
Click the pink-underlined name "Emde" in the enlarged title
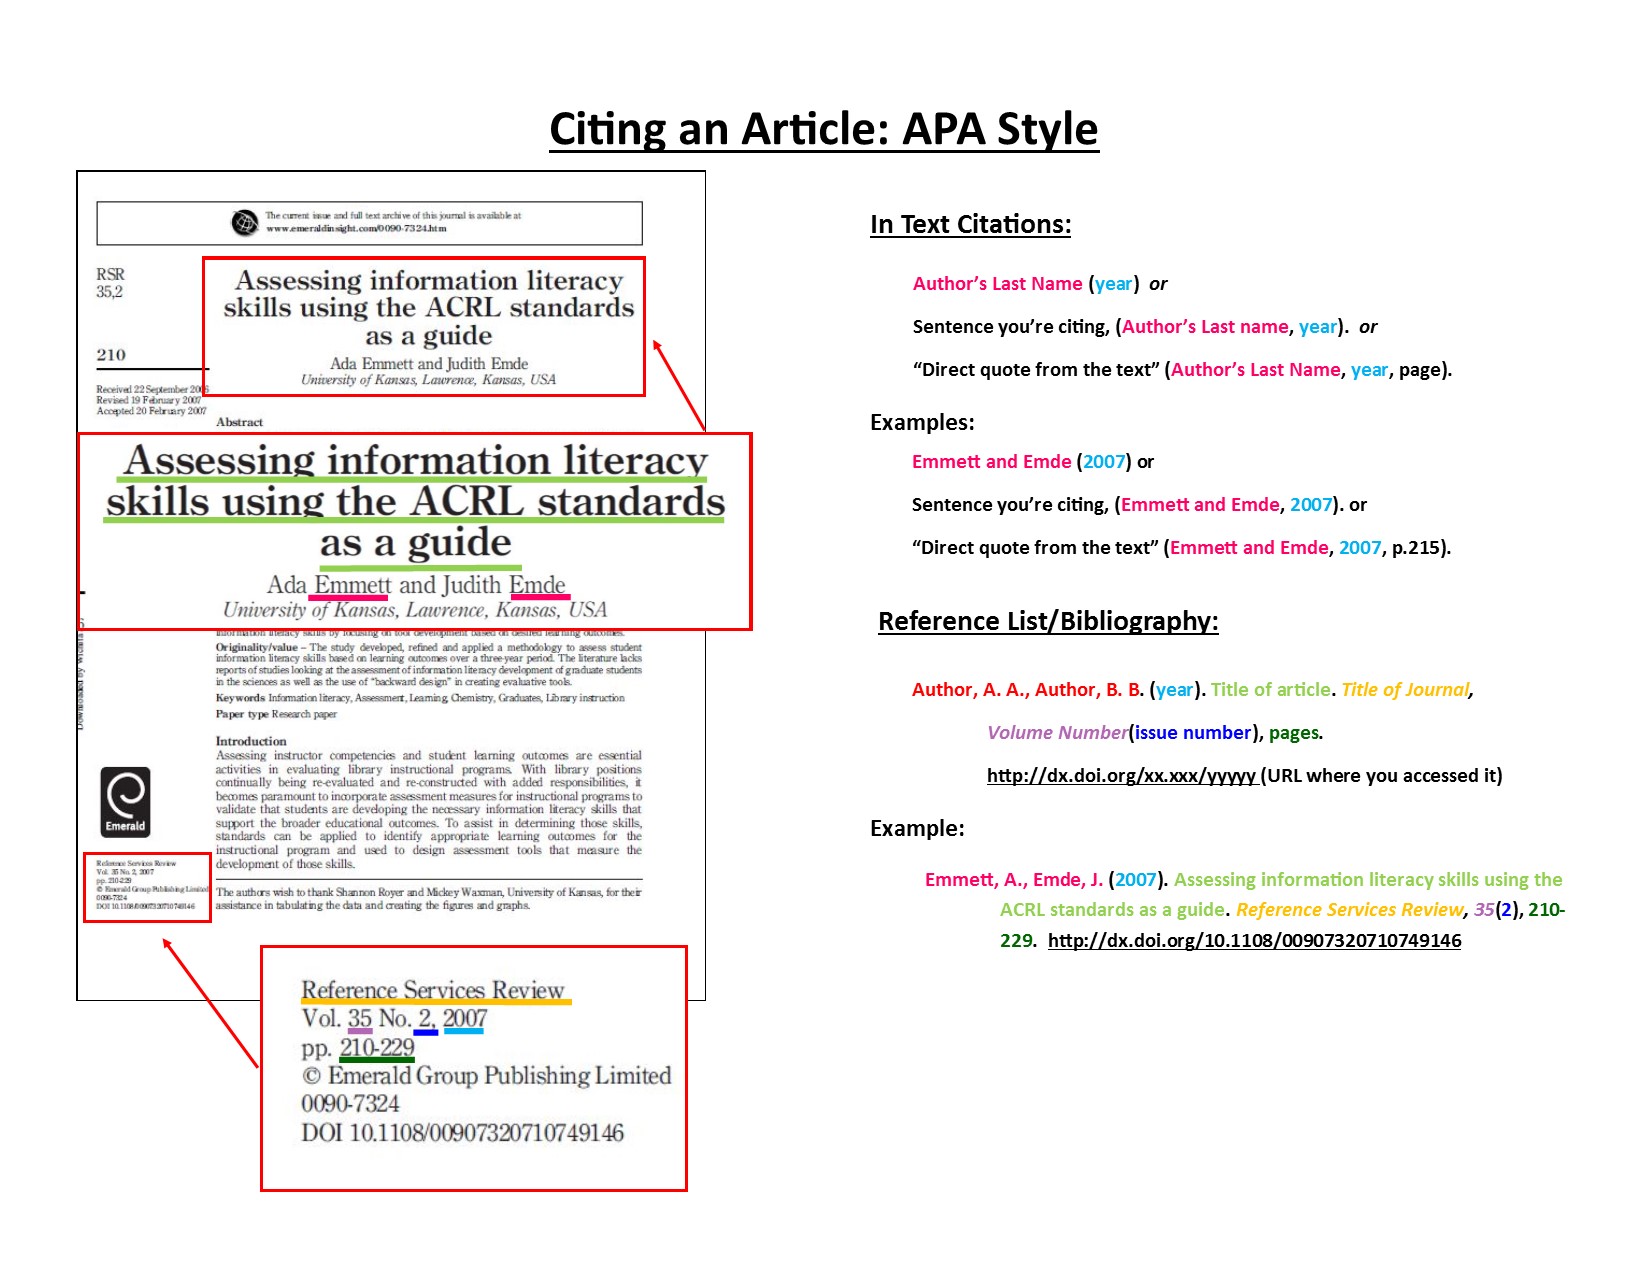click(x=538, y=585)
